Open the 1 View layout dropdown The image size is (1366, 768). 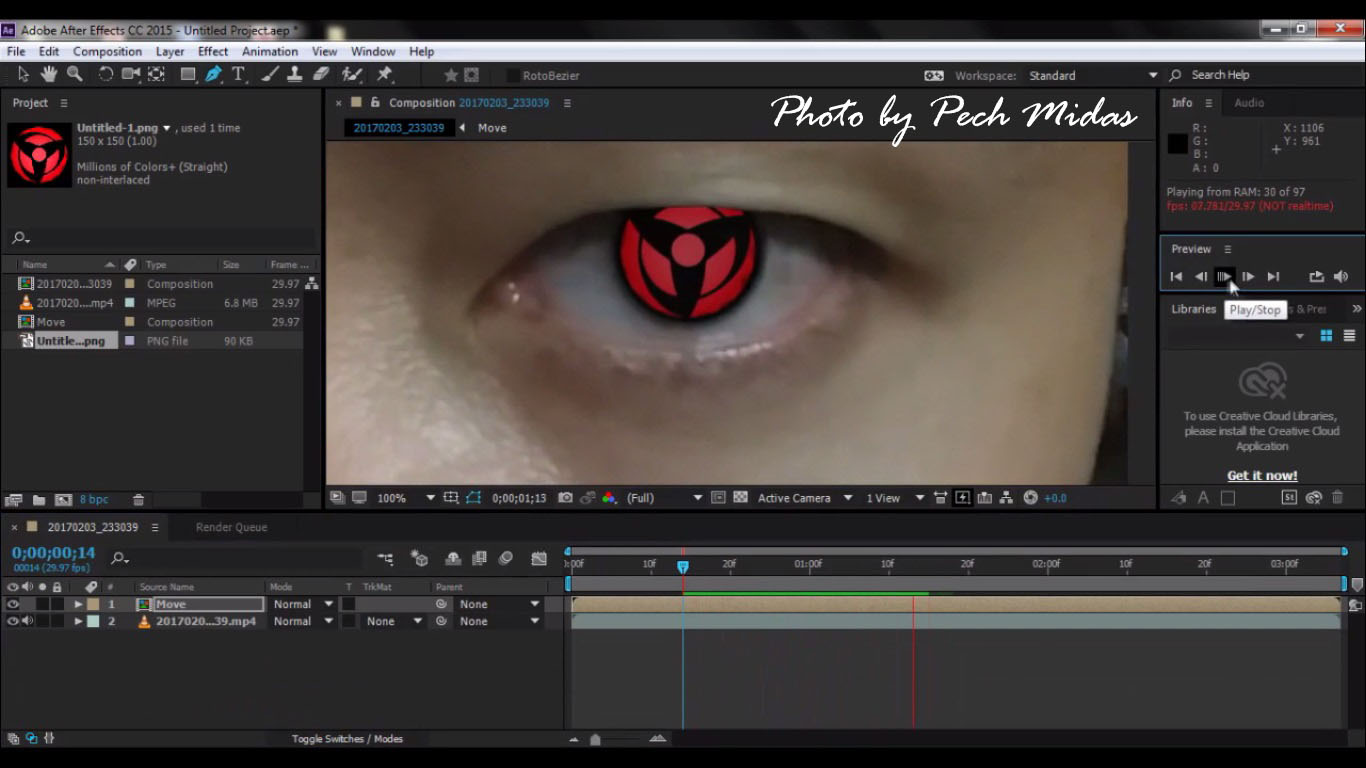894,497
